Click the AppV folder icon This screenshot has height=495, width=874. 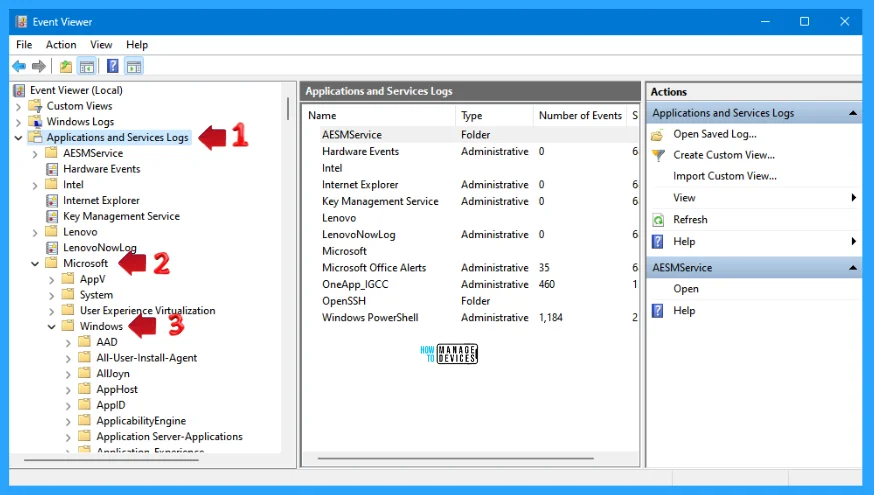[x=68, y=279]
